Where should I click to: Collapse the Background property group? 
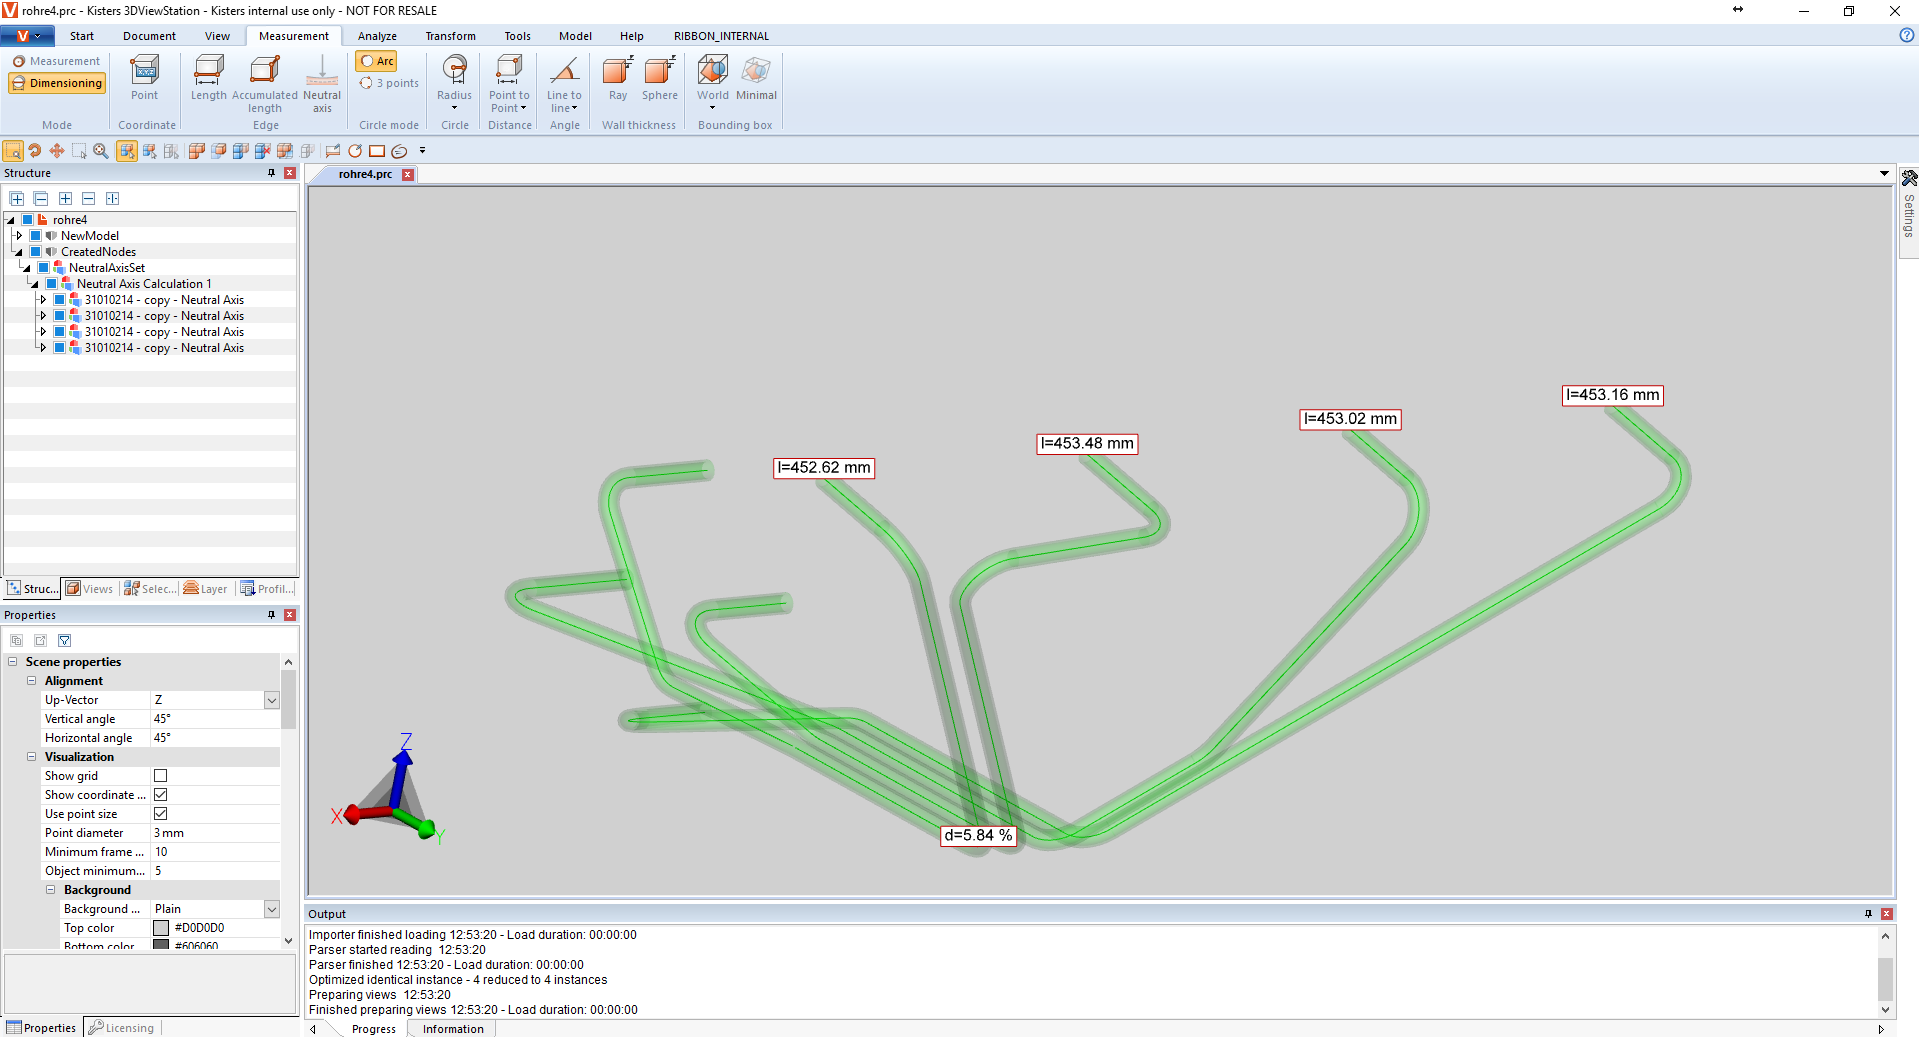click(50, 890)
